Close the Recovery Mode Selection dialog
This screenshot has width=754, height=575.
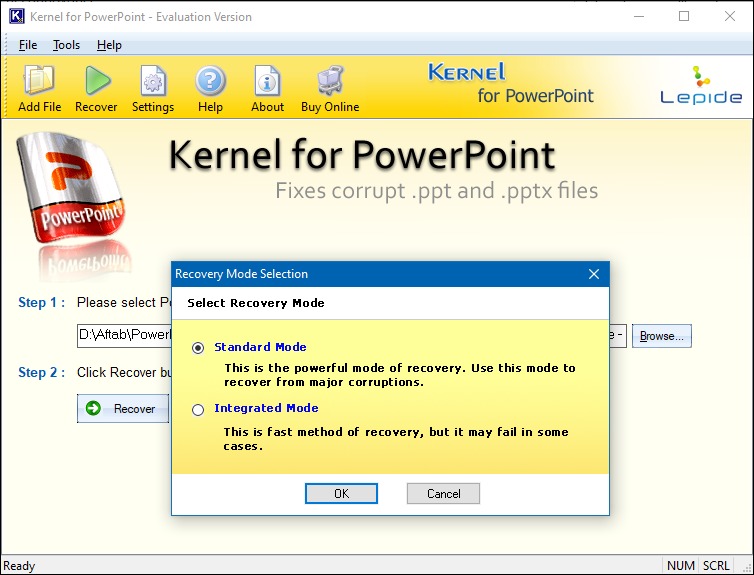594,274
